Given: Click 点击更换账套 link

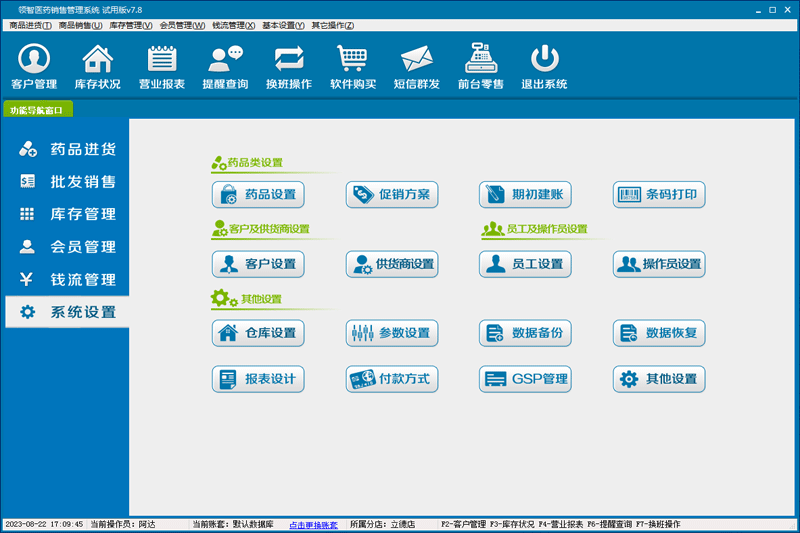Looking at the screenshot, I should (313, 525).
